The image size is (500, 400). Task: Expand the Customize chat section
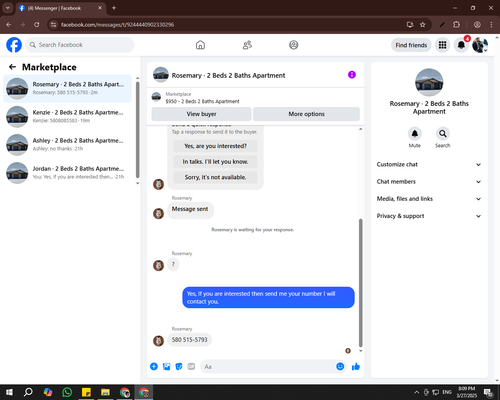point(429,164)
